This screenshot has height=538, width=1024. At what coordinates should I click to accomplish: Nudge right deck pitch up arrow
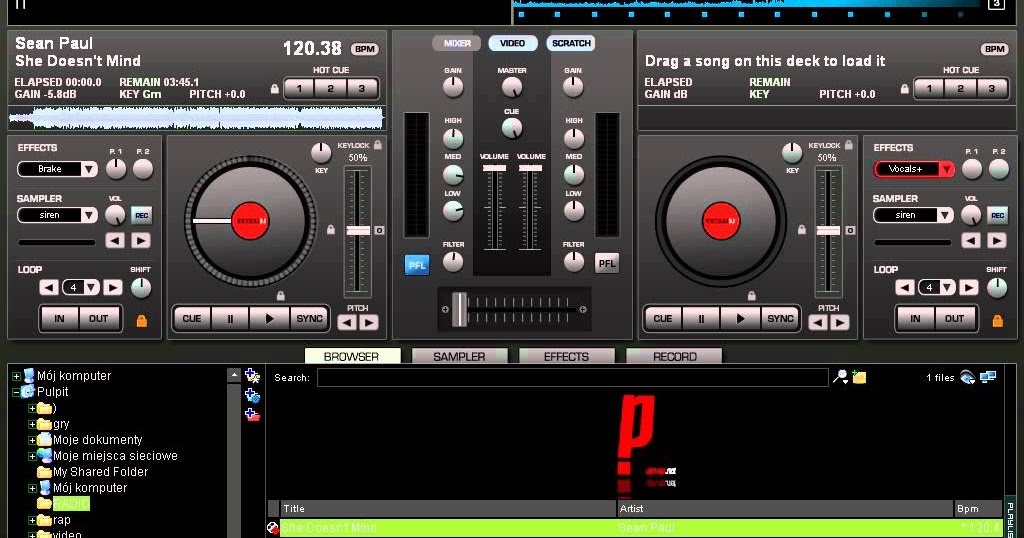[840, 323]
